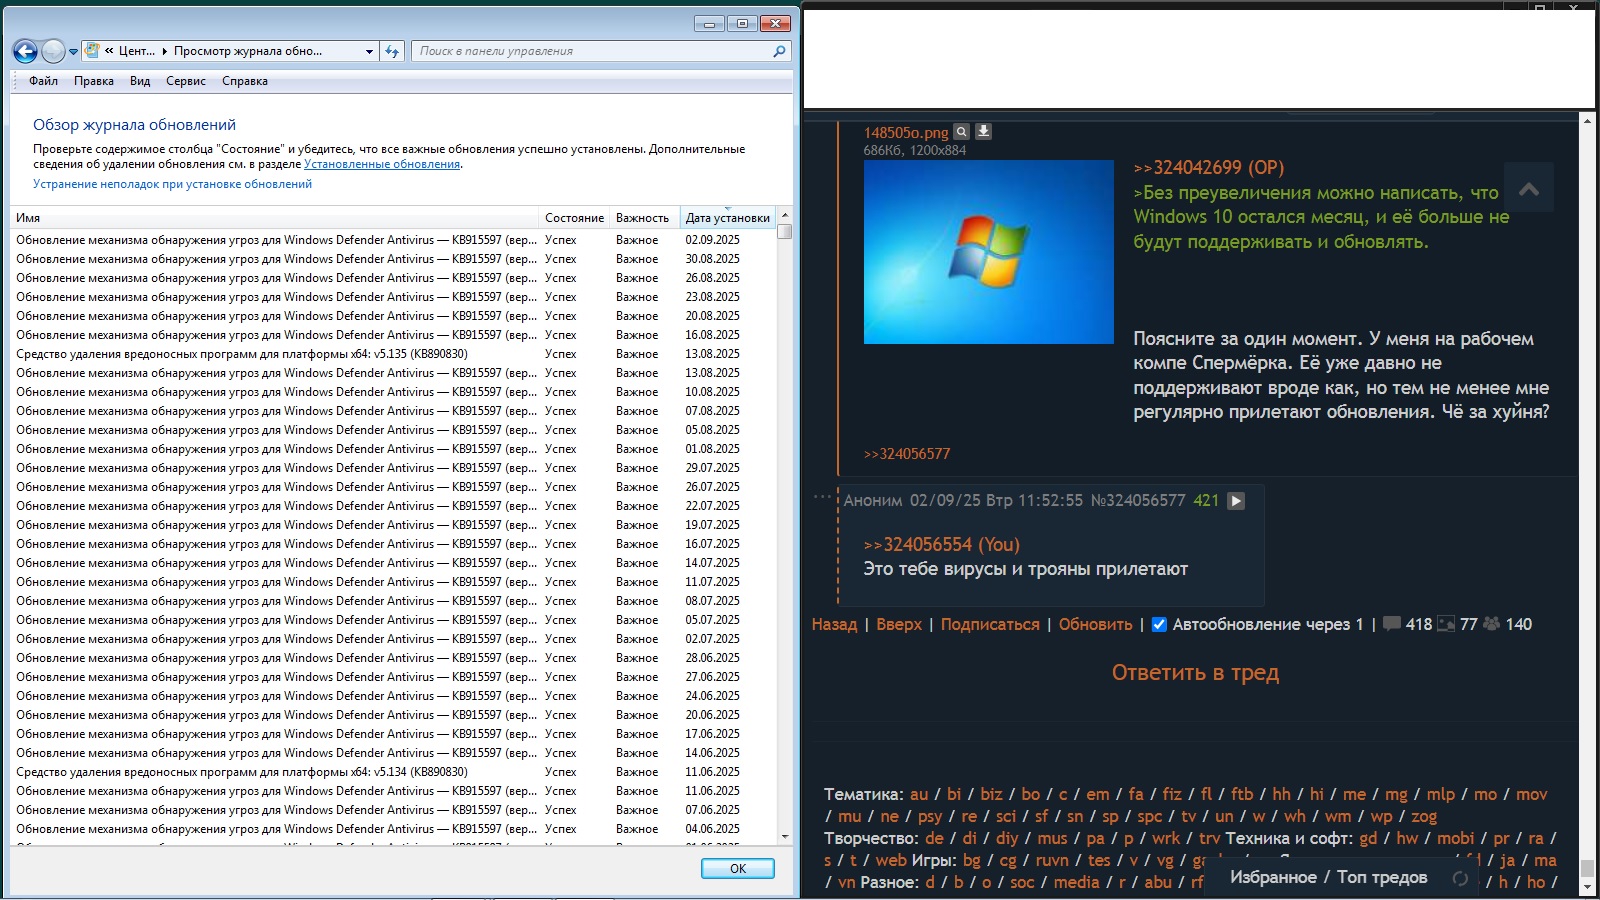Download 148505o.png via the download icon
1600x900 pixels.
(x=983, y=132)
